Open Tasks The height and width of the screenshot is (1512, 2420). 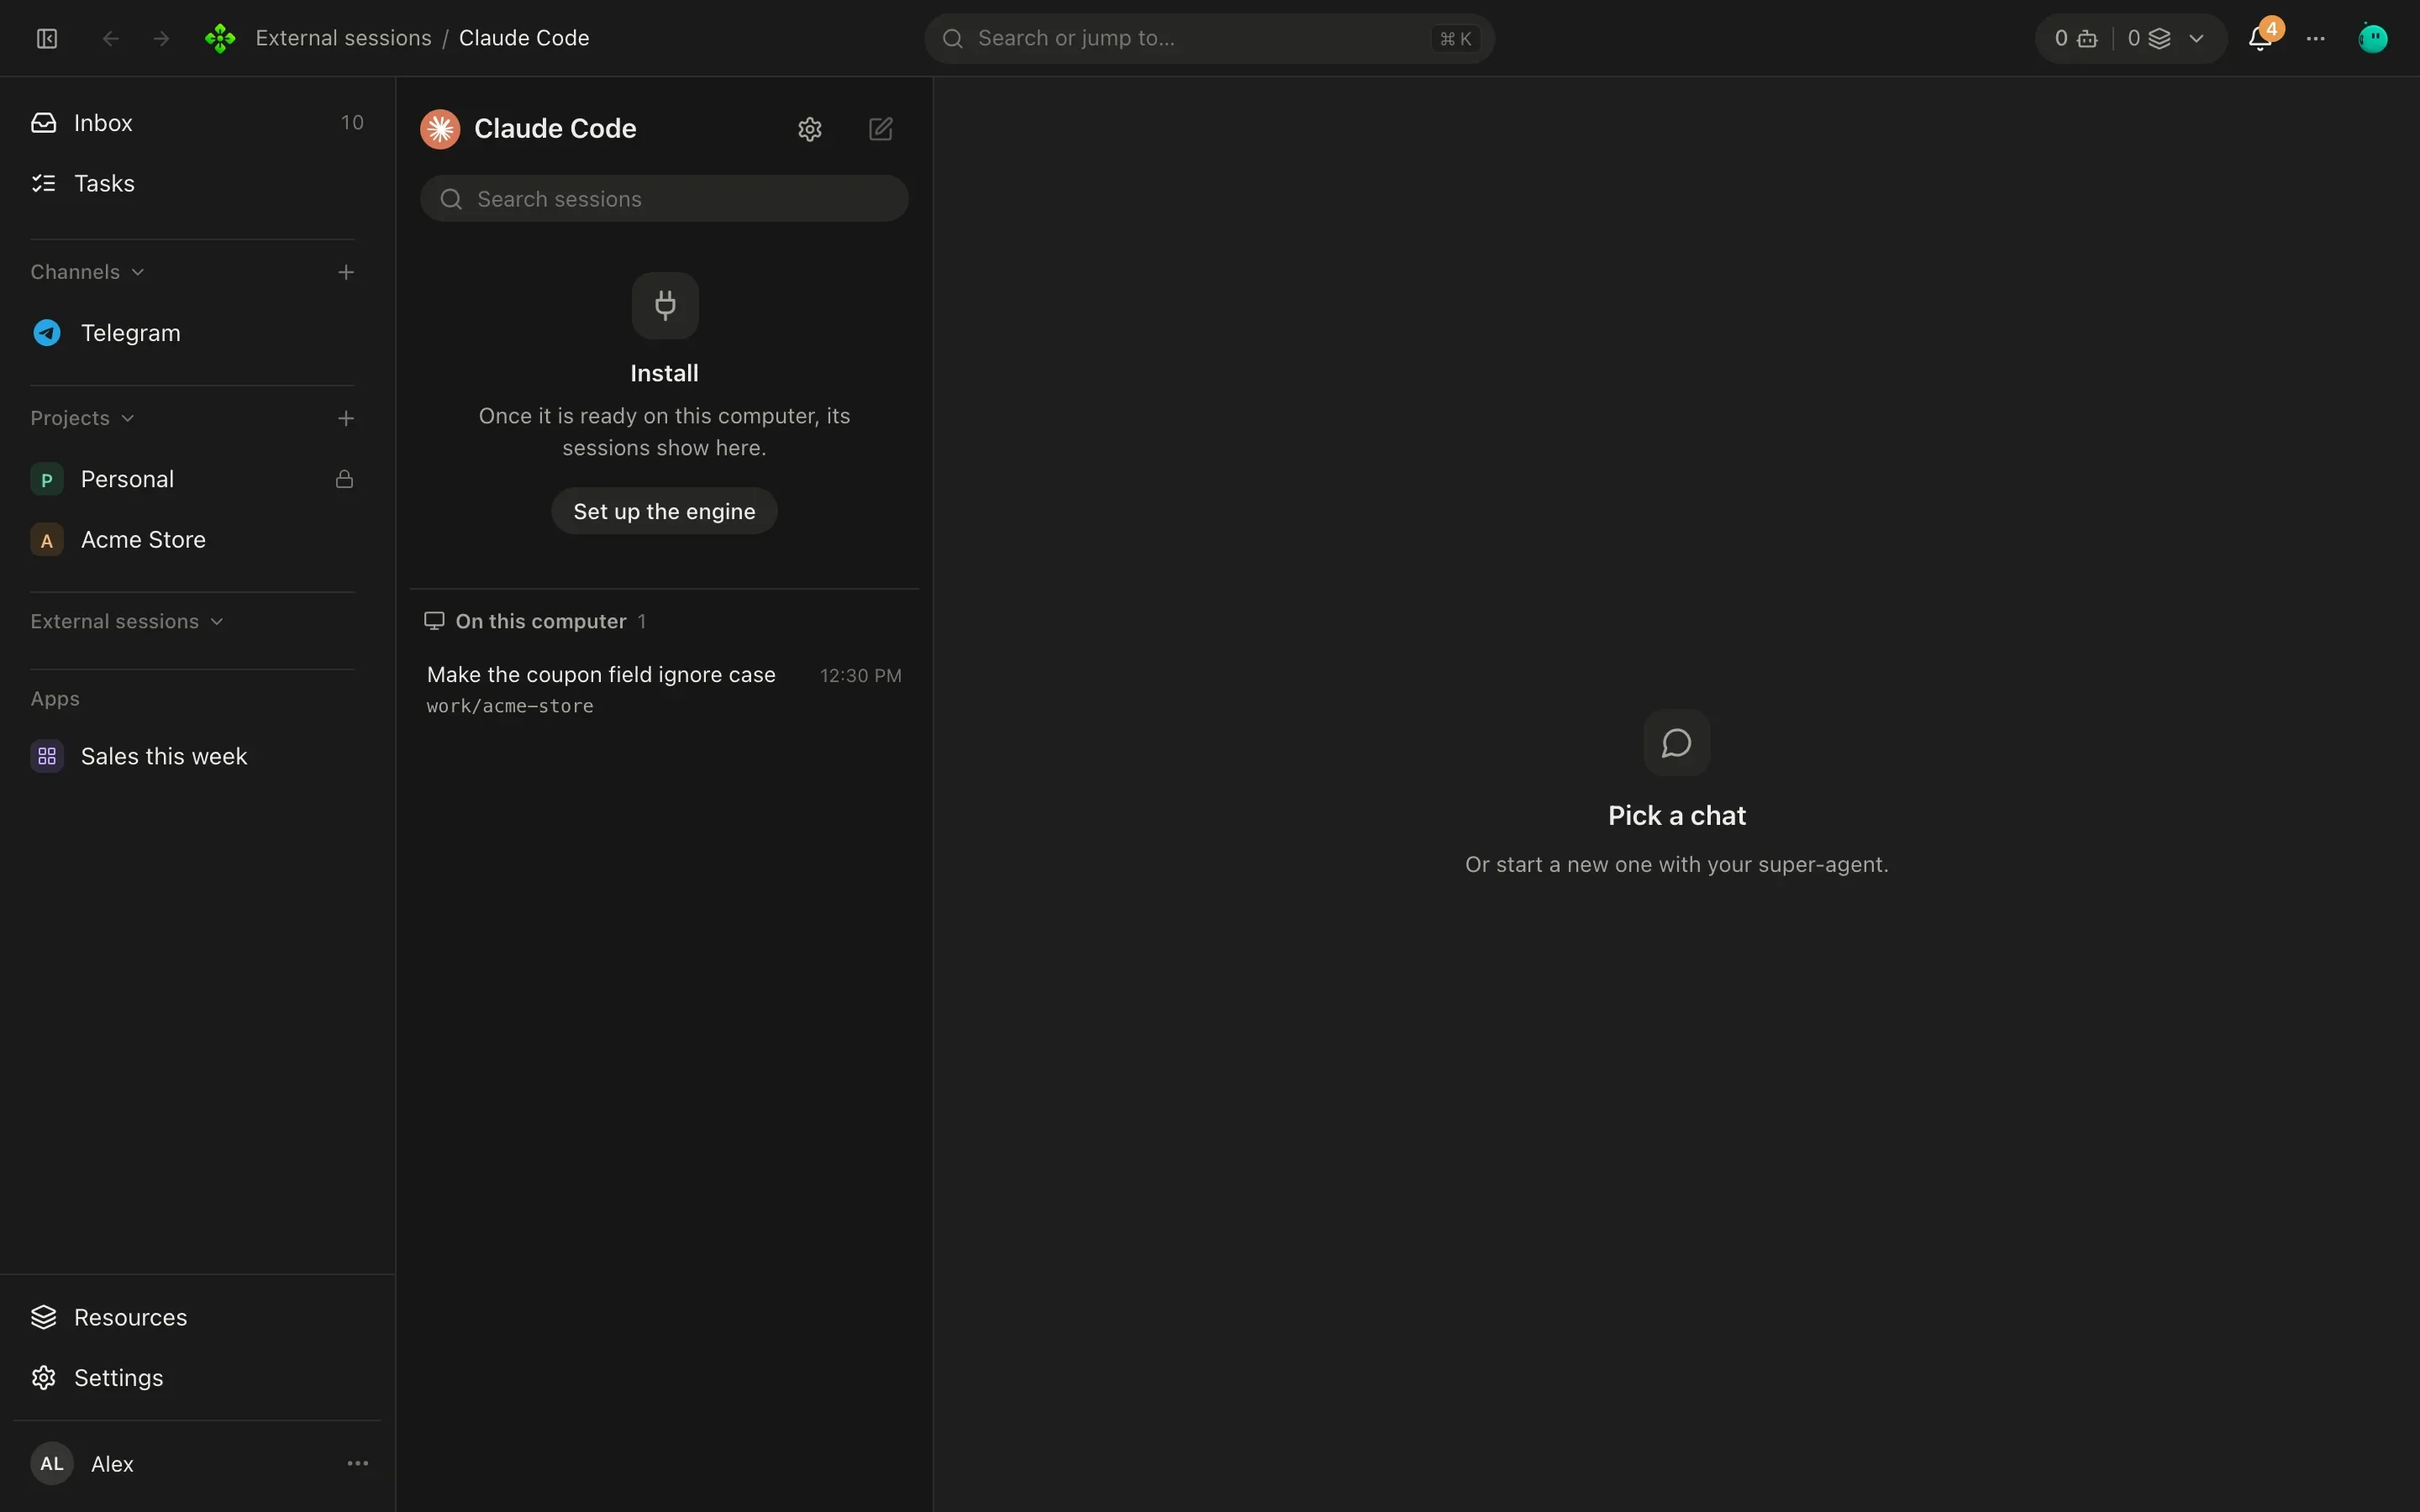197,183
